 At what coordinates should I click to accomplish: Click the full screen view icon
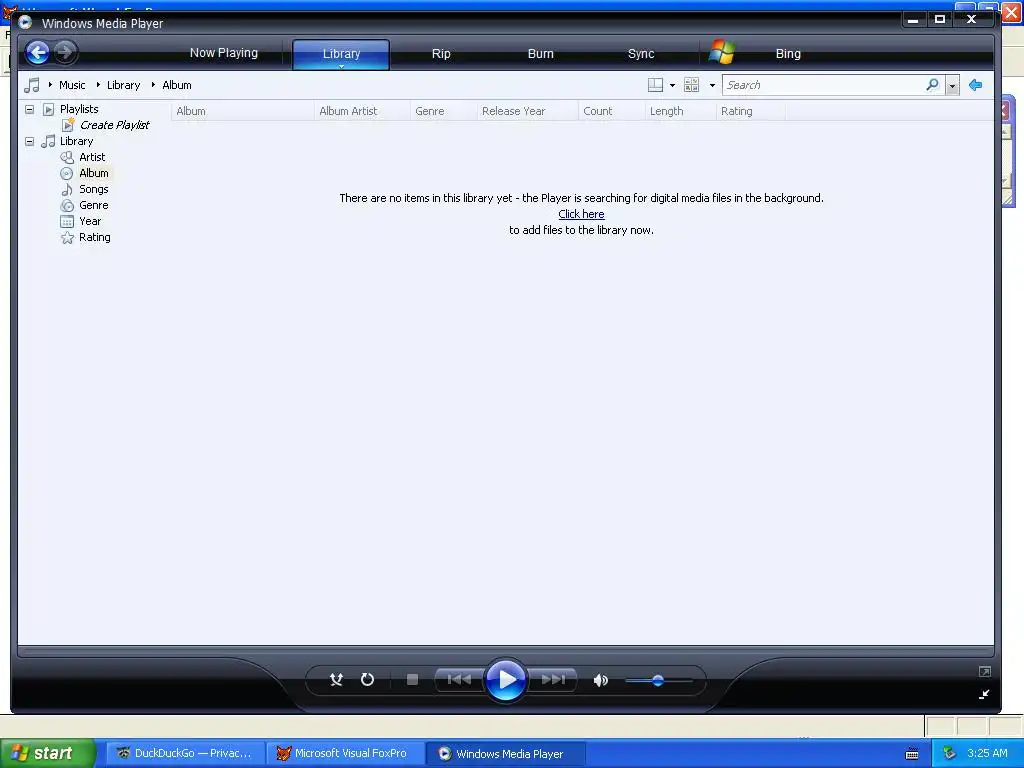[984, 671]
